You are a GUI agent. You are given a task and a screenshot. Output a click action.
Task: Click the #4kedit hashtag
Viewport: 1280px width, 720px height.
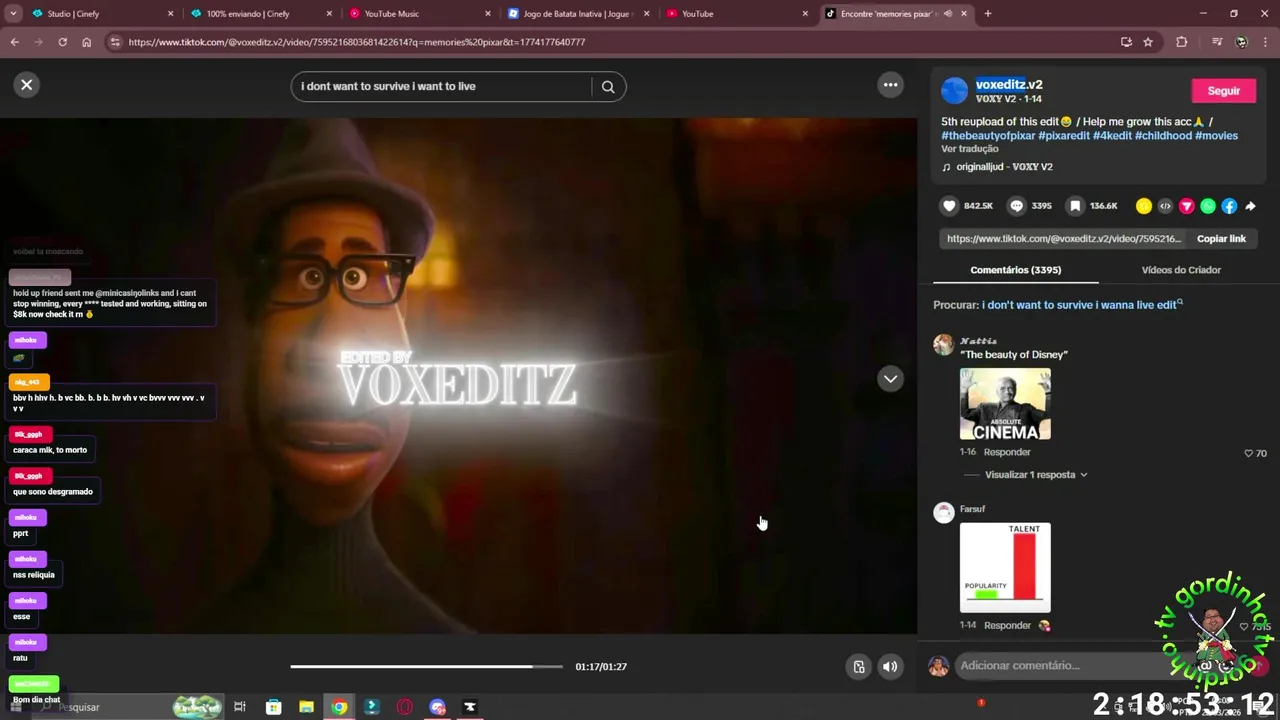point(1112,136)
